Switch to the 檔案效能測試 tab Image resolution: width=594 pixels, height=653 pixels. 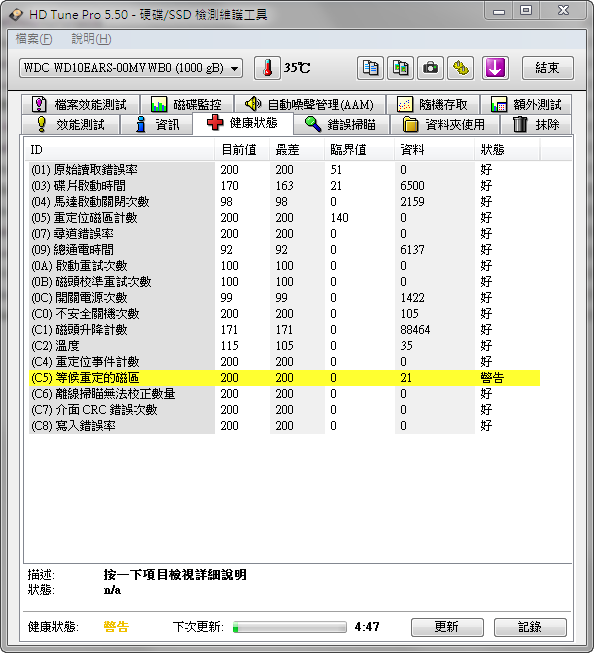point(80,104)
